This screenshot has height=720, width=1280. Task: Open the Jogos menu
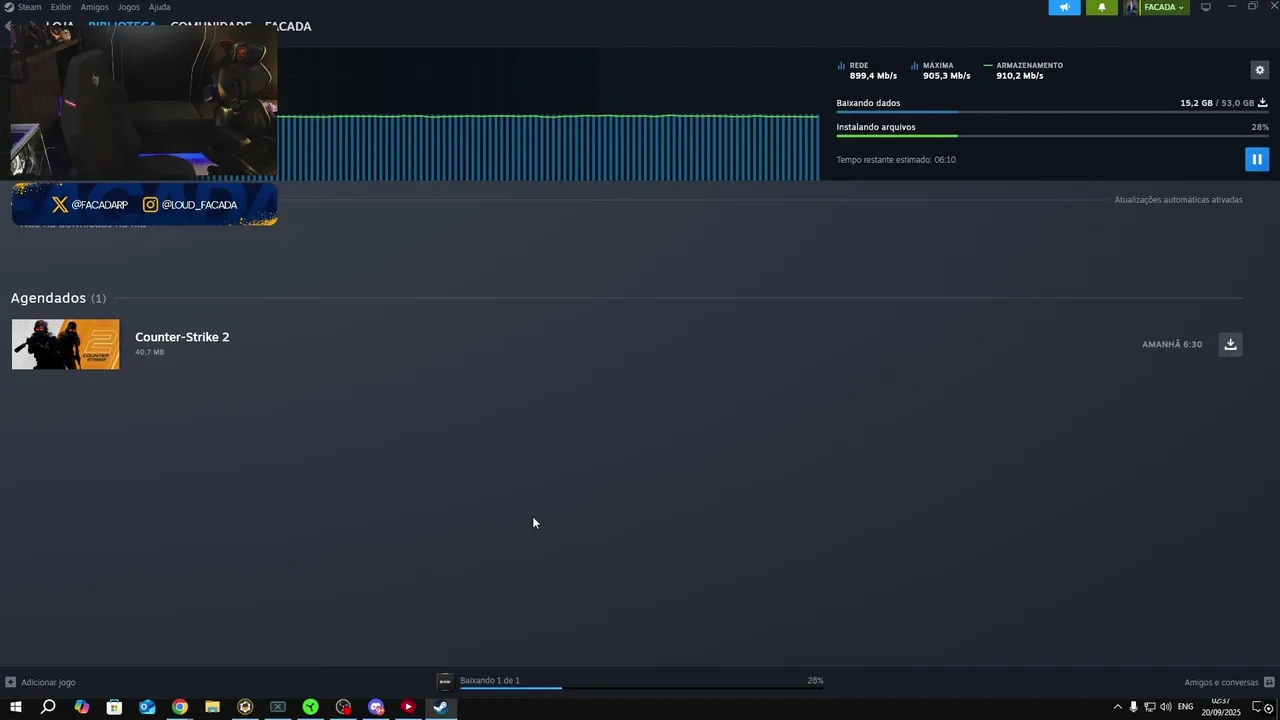coord(129,7)
